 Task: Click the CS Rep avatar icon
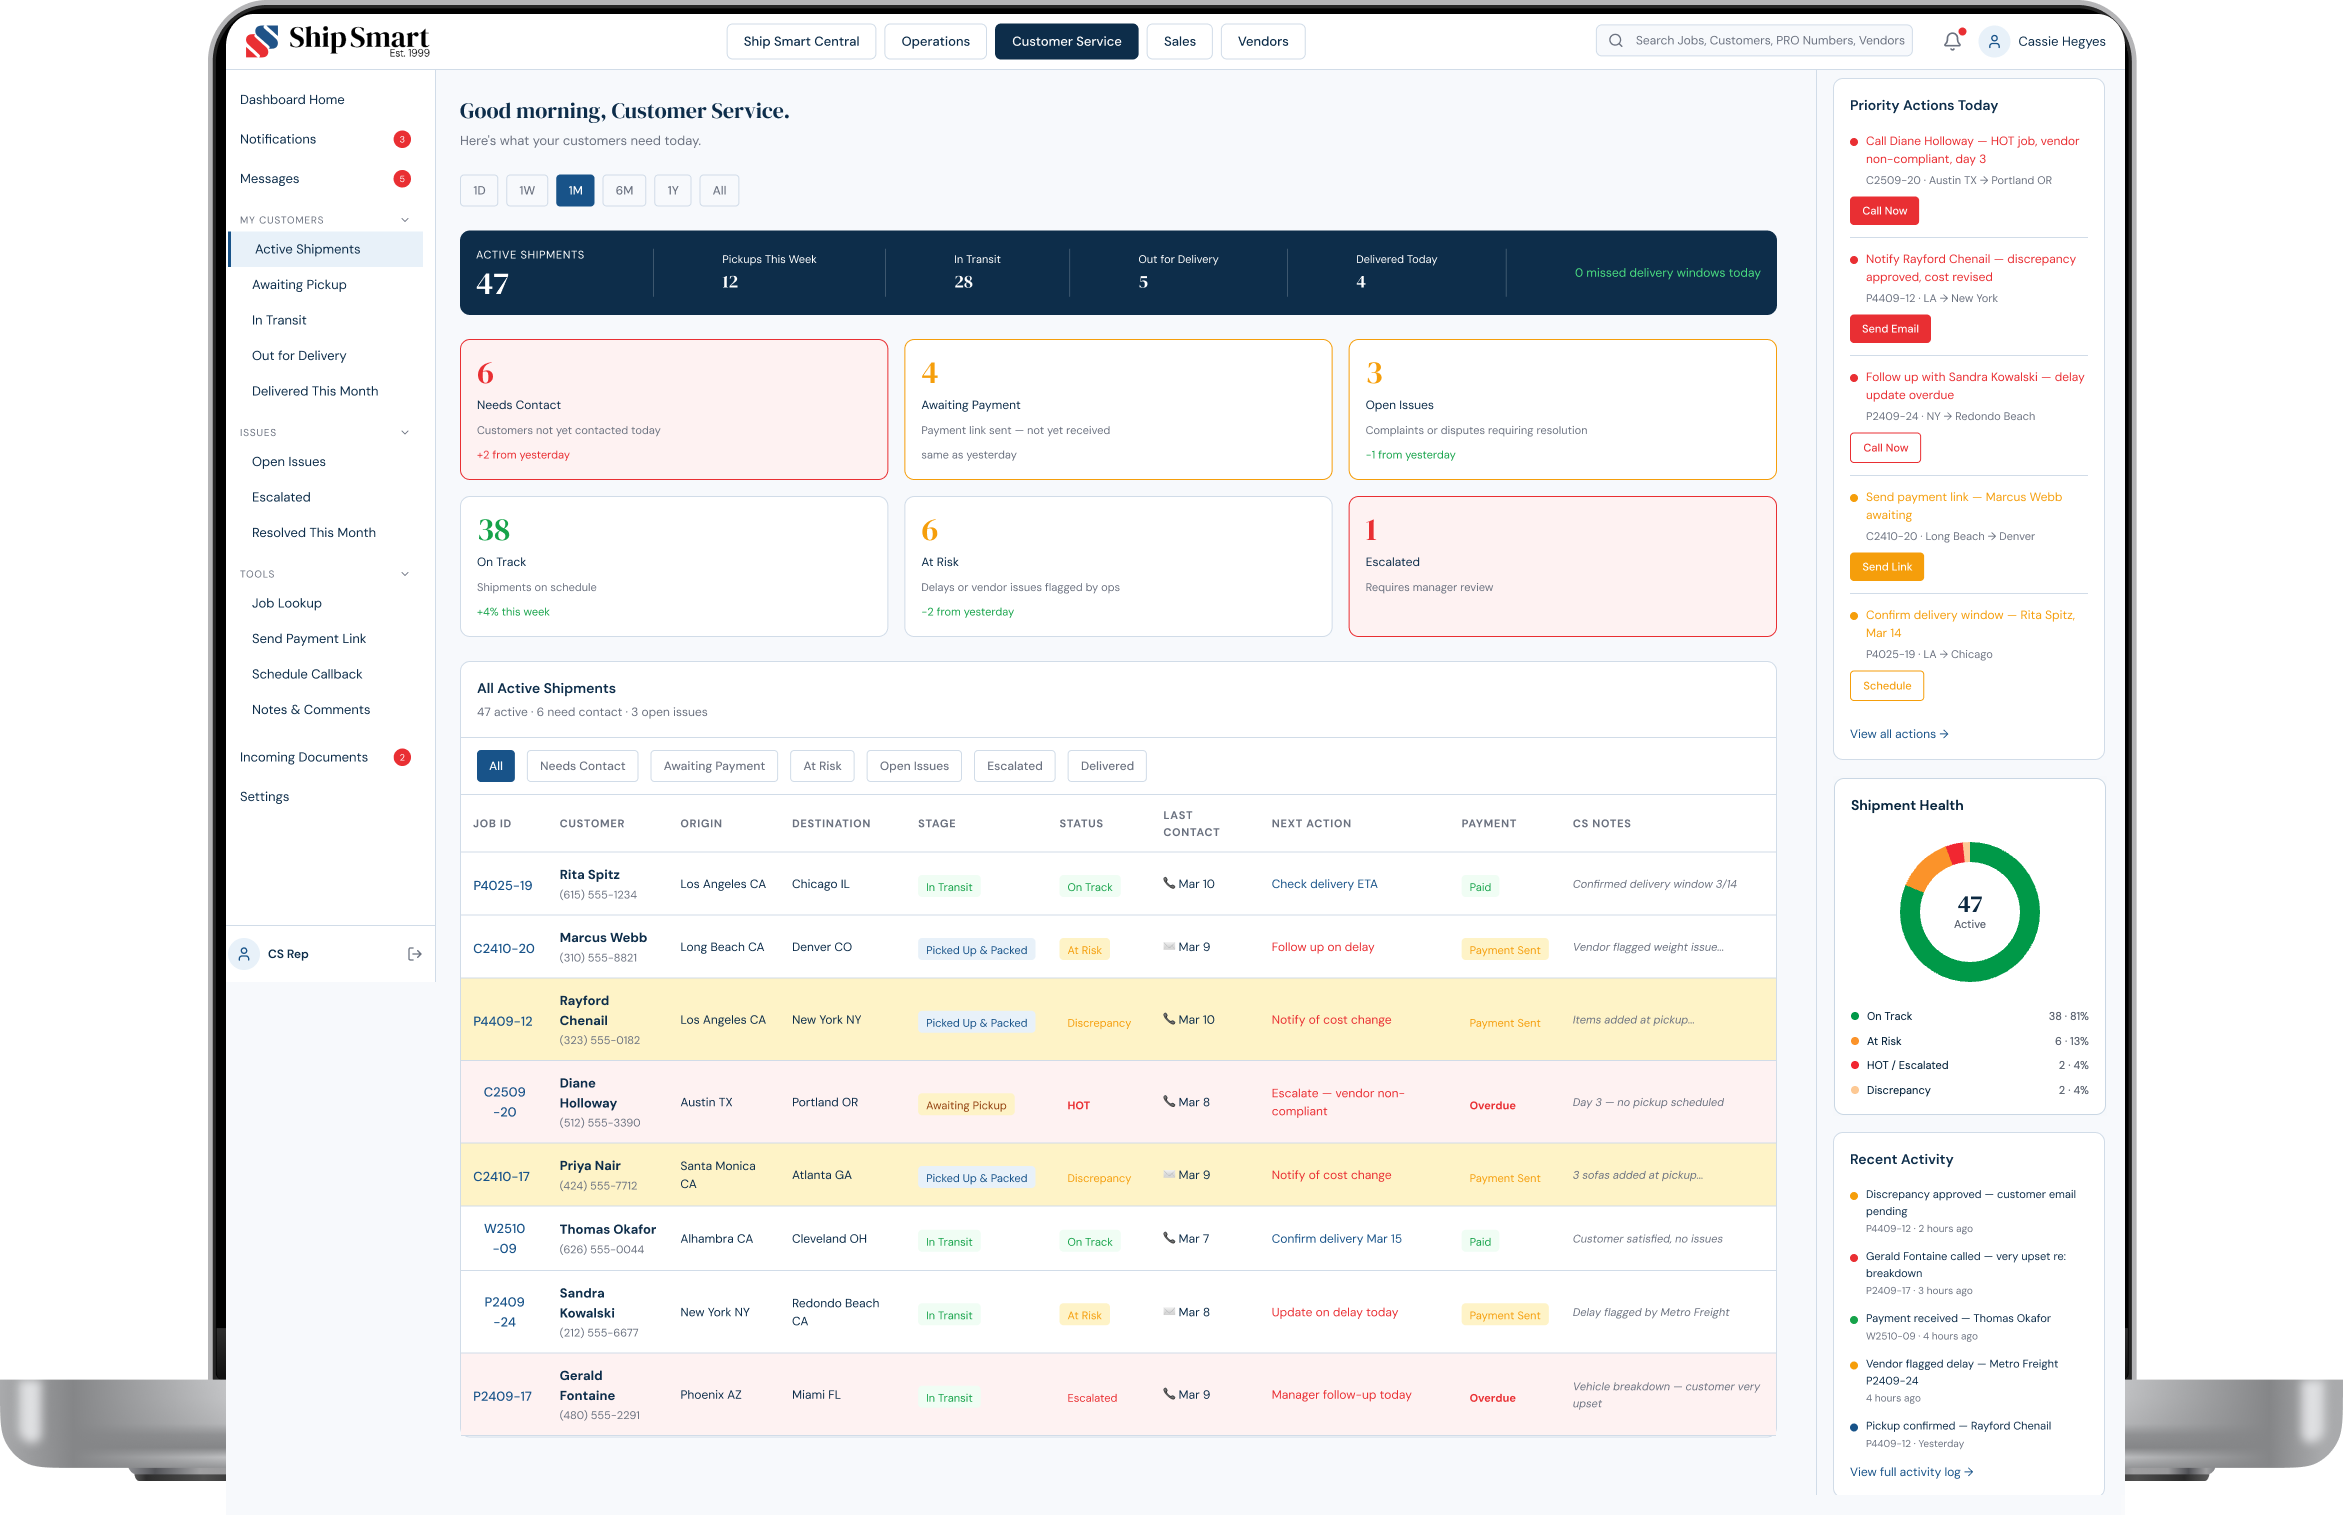click(244, 954)
